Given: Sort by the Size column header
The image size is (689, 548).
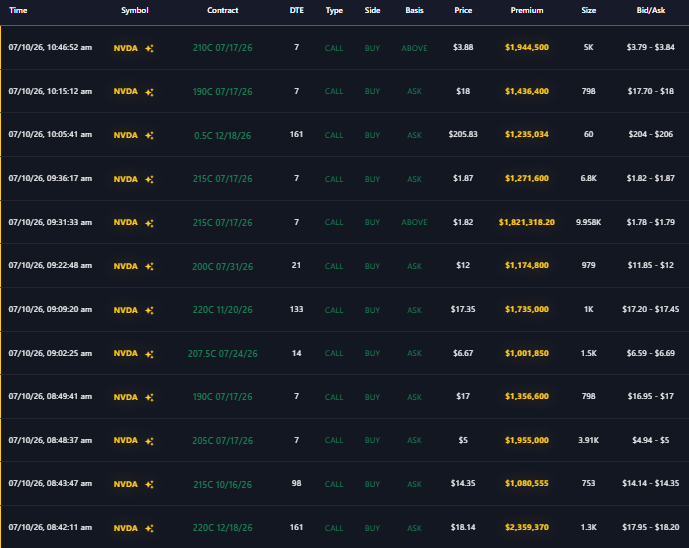Looking at the screenshot, I should point(589,10).
